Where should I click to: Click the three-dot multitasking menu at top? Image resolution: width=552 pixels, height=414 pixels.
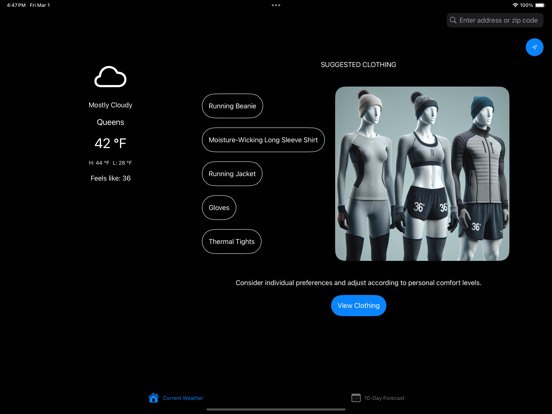[x=276, y=5]
